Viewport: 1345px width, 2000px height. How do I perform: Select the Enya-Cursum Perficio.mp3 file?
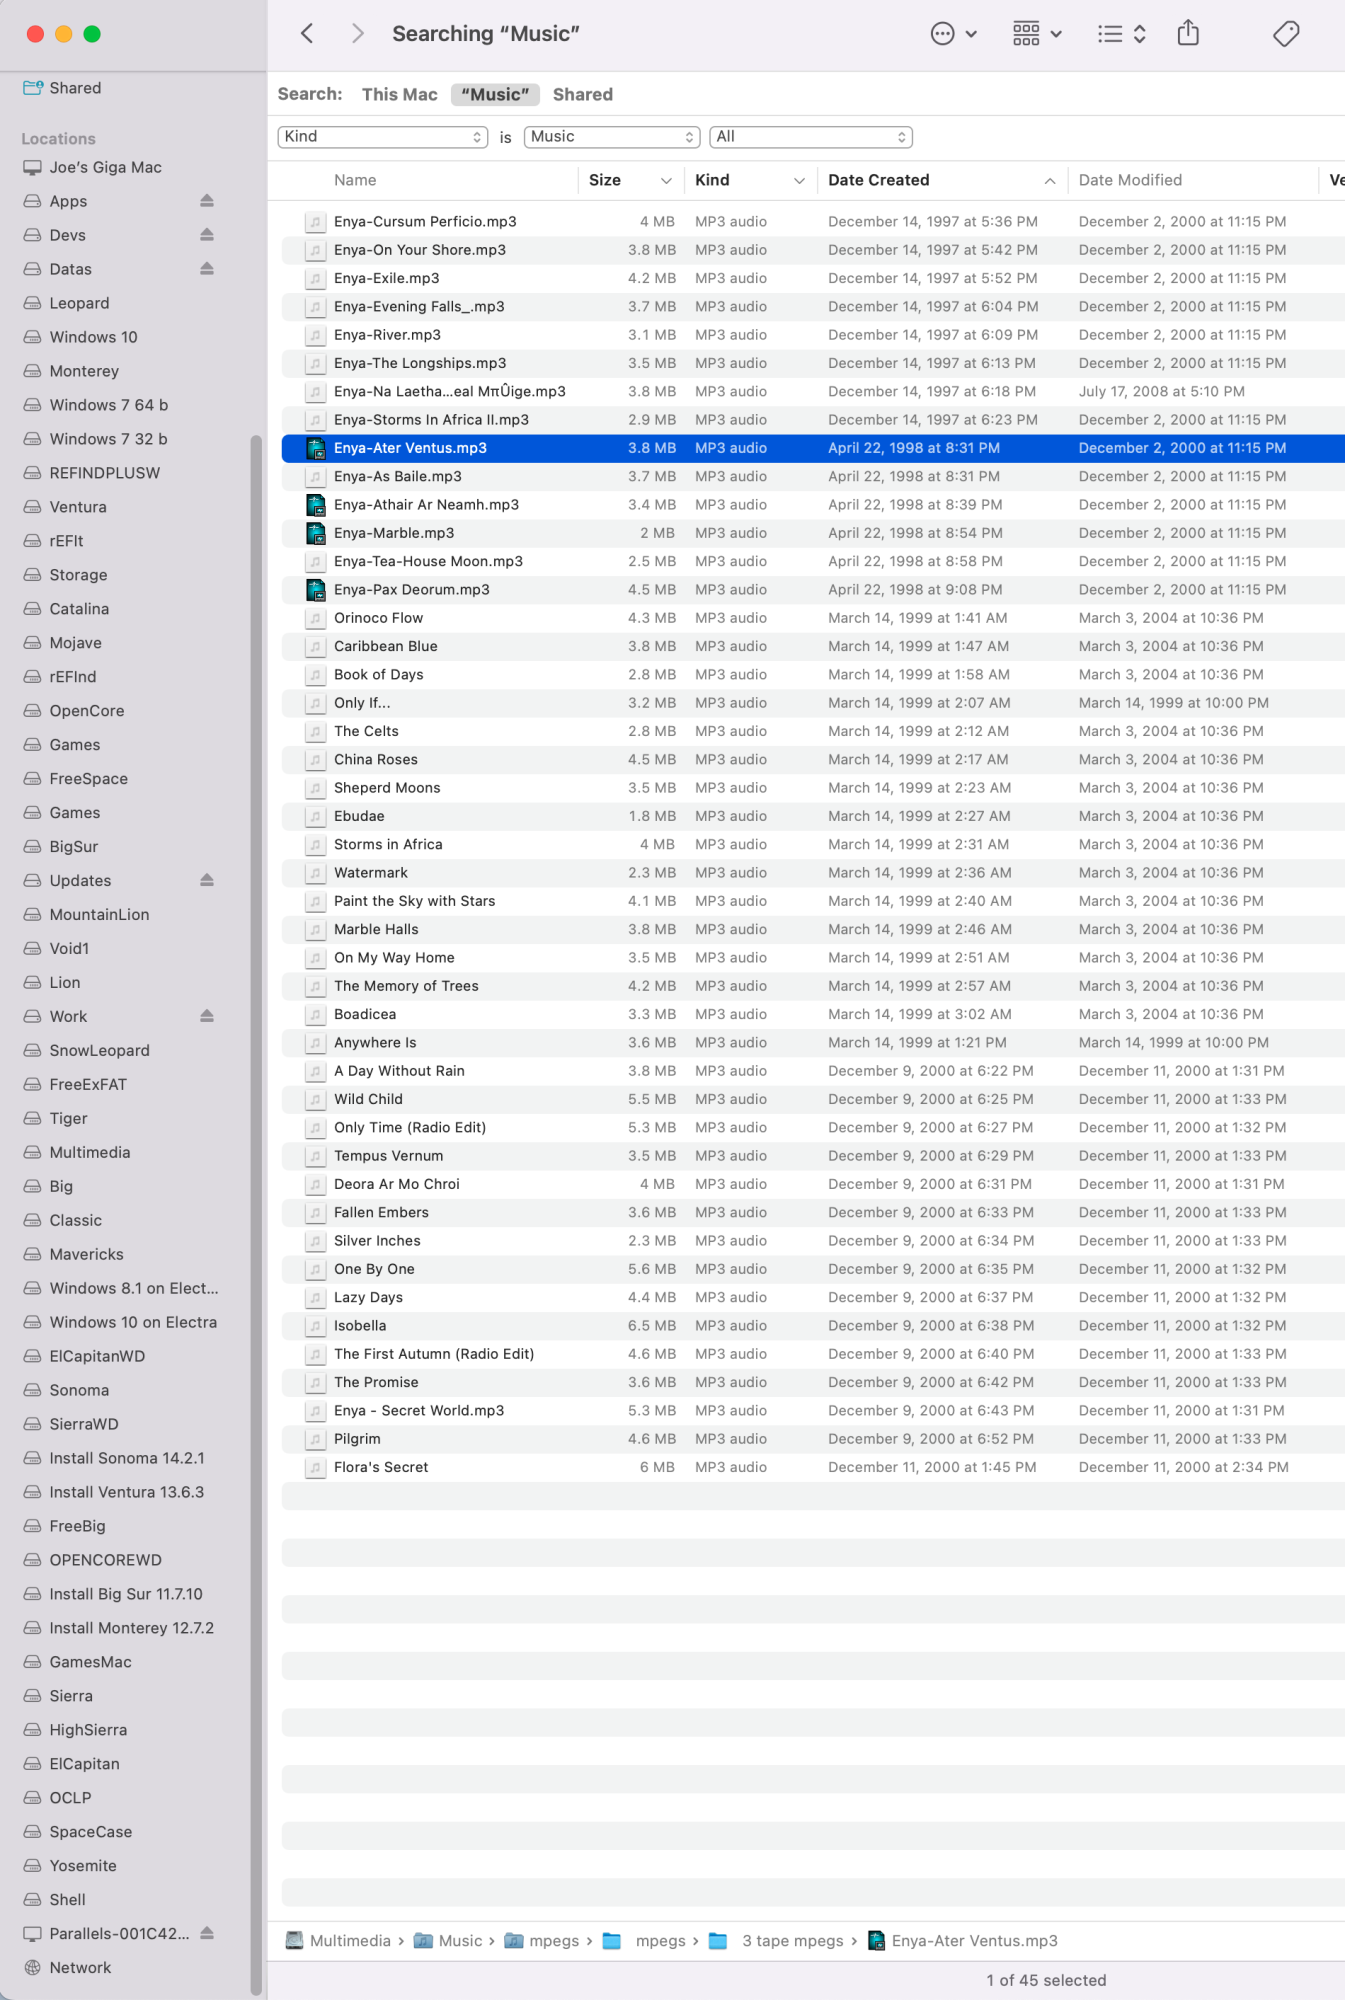813,222
